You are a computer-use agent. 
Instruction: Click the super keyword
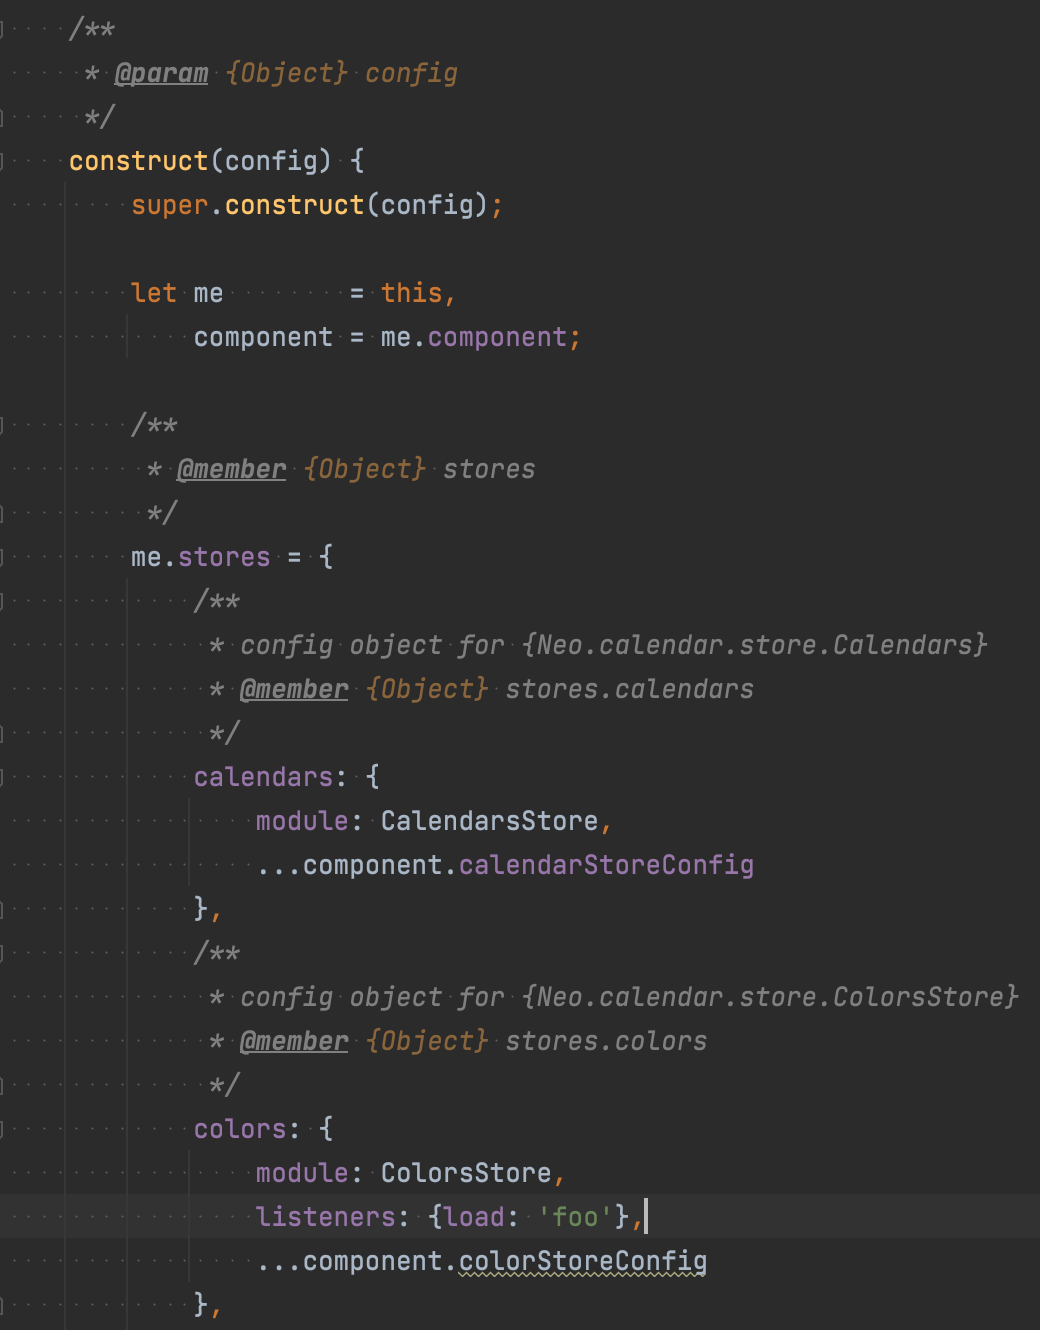point(170,205)
